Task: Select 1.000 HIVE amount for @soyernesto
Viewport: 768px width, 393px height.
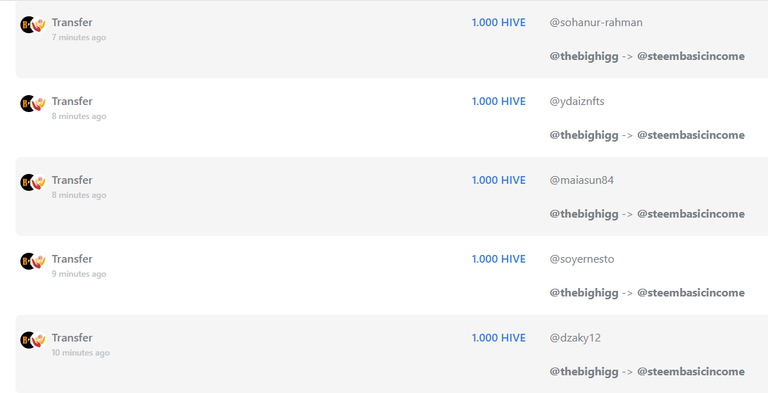Action: click(499, 259)
